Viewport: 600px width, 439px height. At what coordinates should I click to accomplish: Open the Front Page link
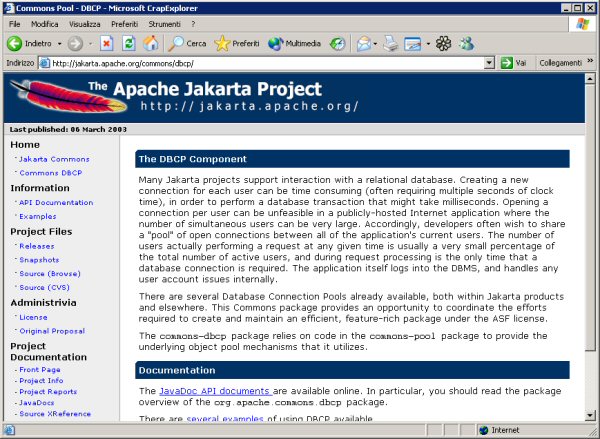pos(40,370)
